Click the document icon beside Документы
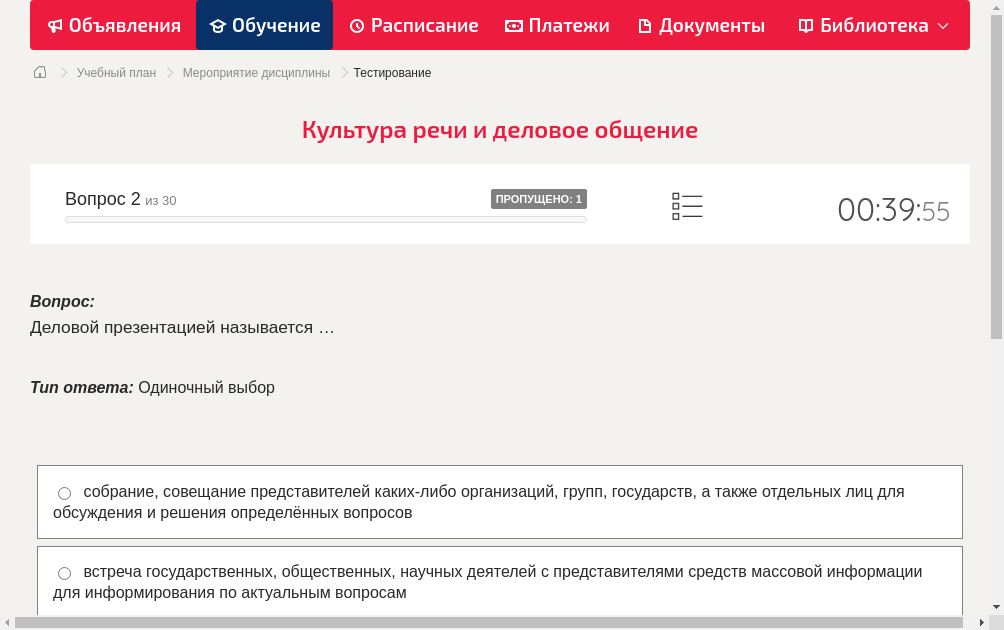The width and height of the screenshot is (1004, 630). tap(644, 25)
